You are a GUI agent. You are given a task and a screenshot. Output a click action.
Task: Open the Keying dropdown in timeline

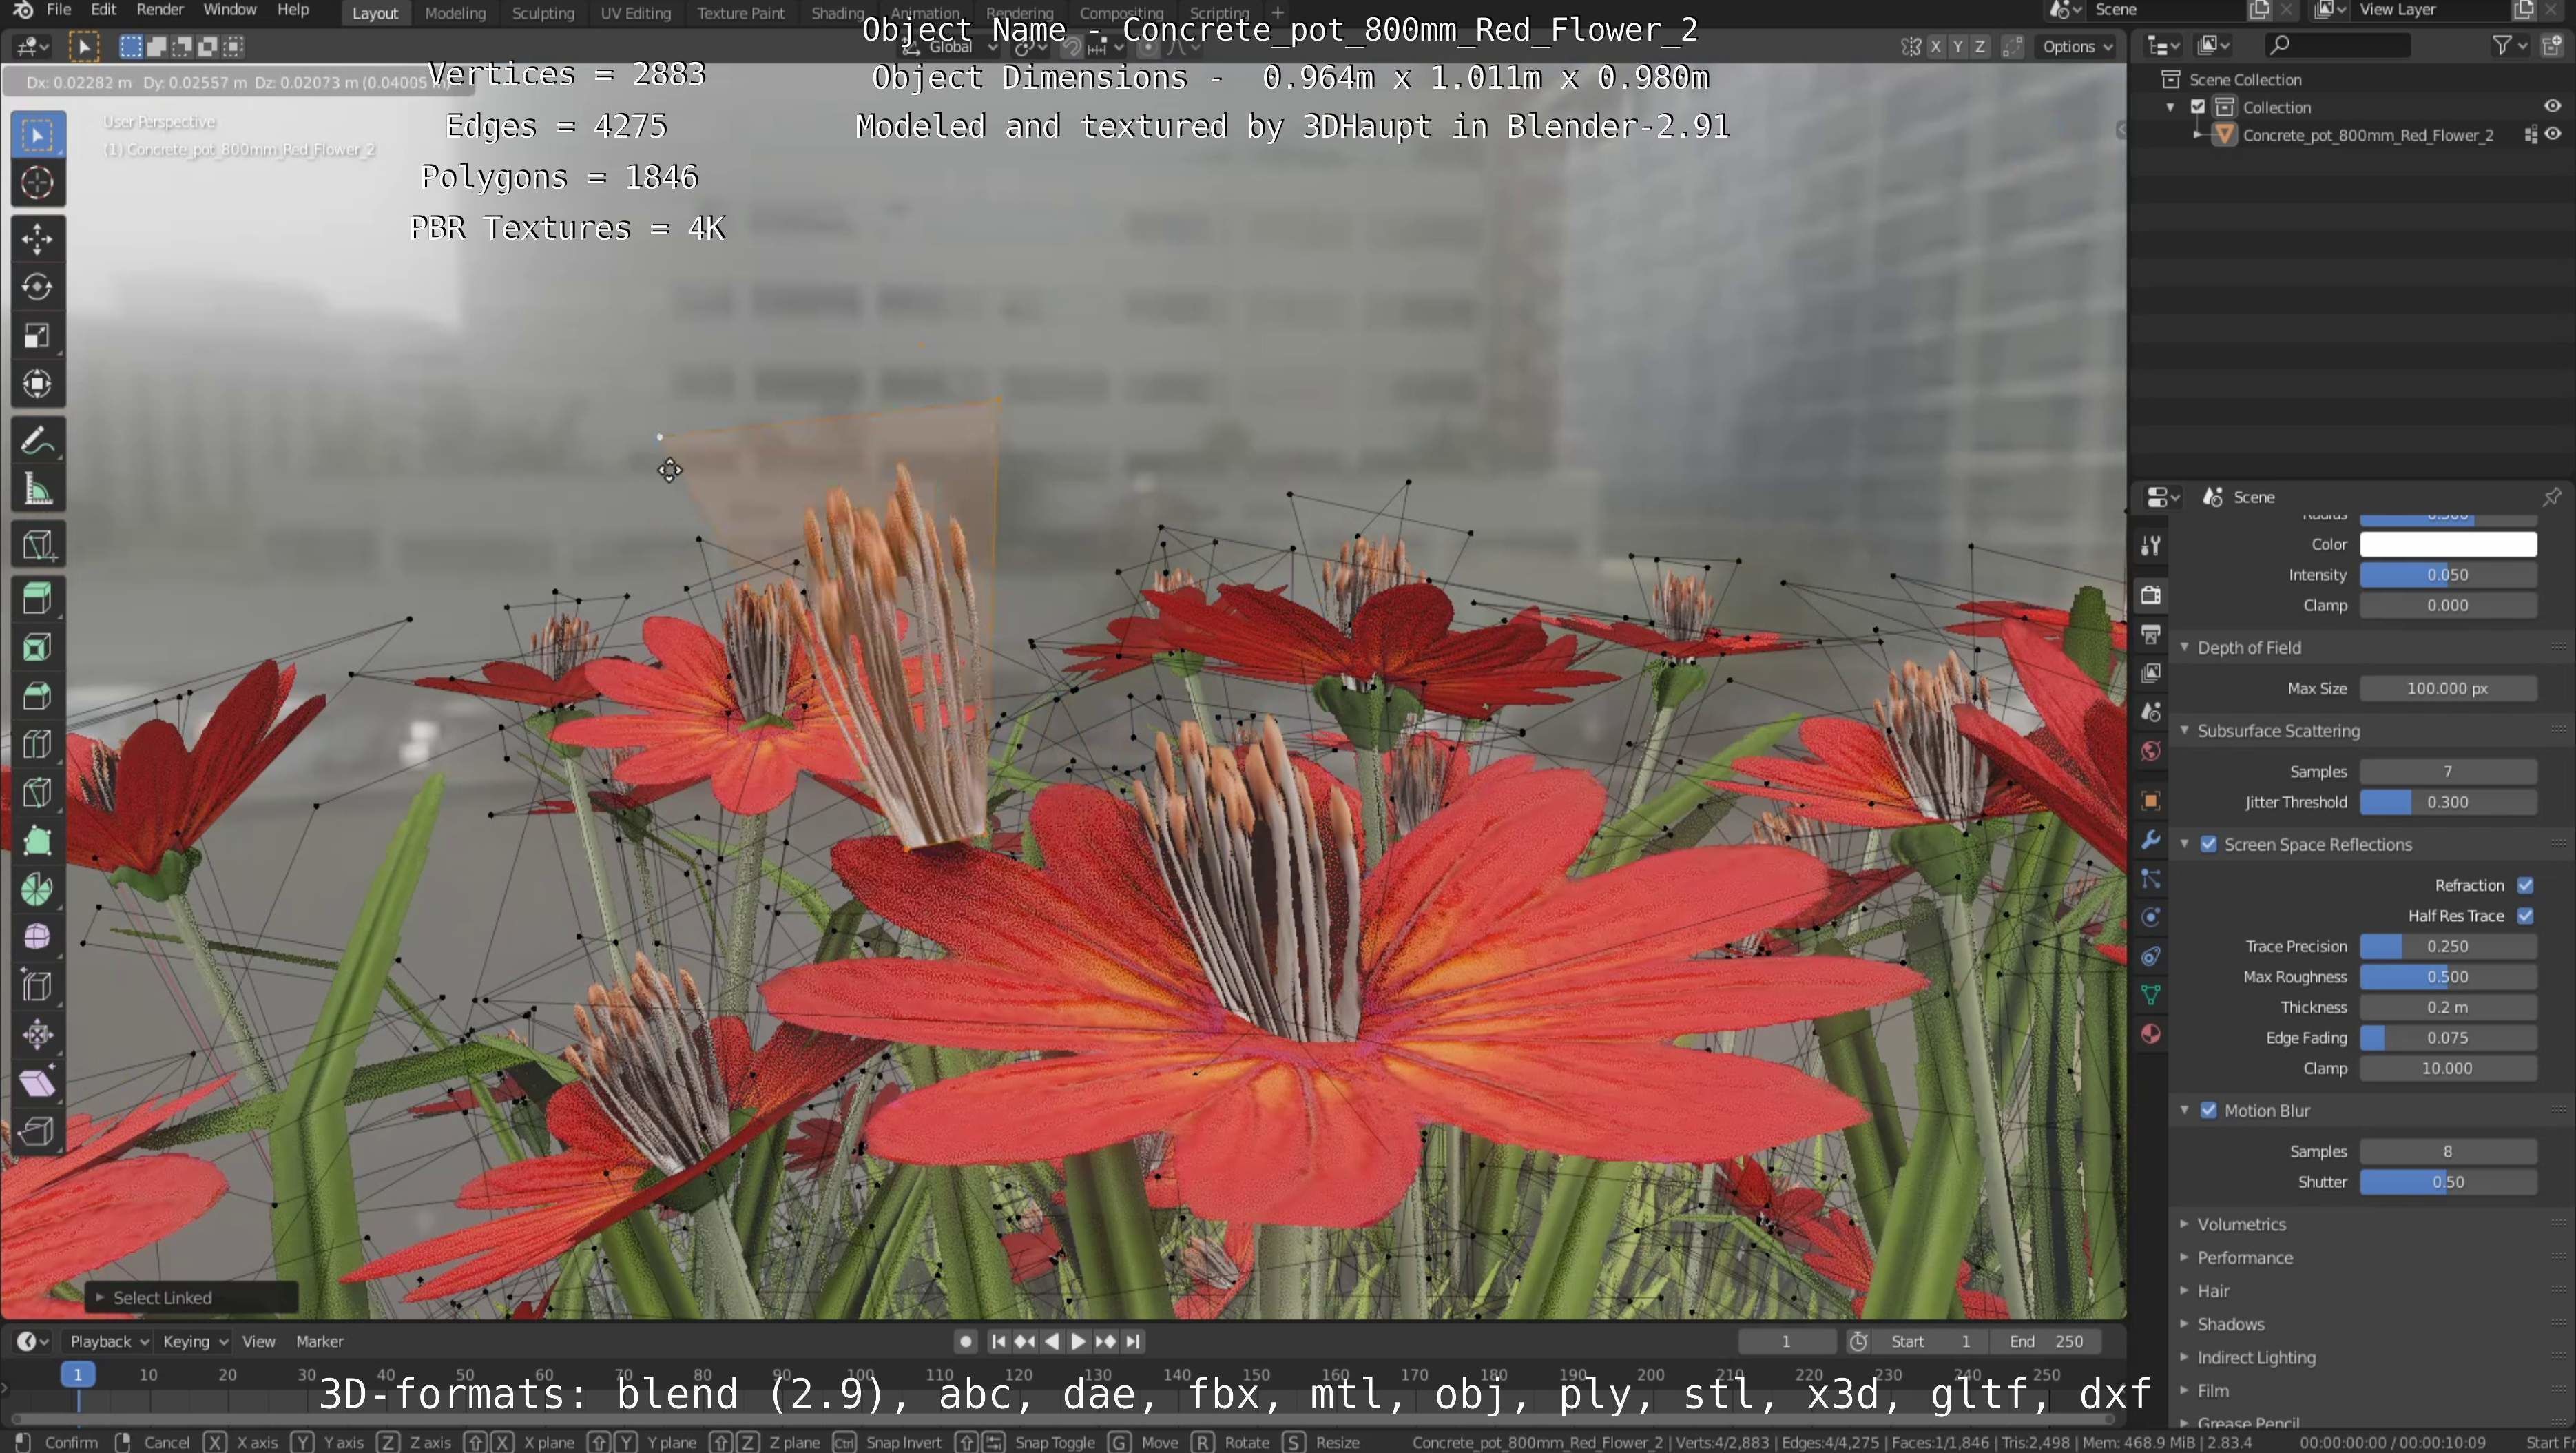[x=195, y=1342]
